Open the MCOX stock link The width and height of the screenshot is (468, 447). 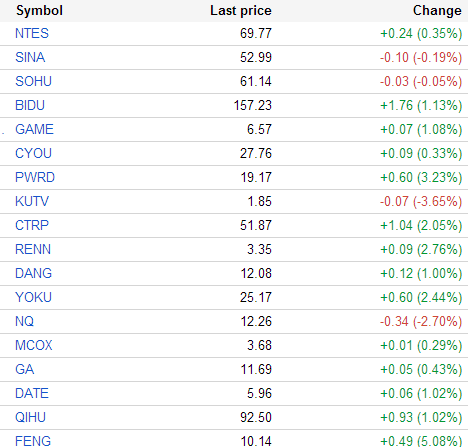34,345
